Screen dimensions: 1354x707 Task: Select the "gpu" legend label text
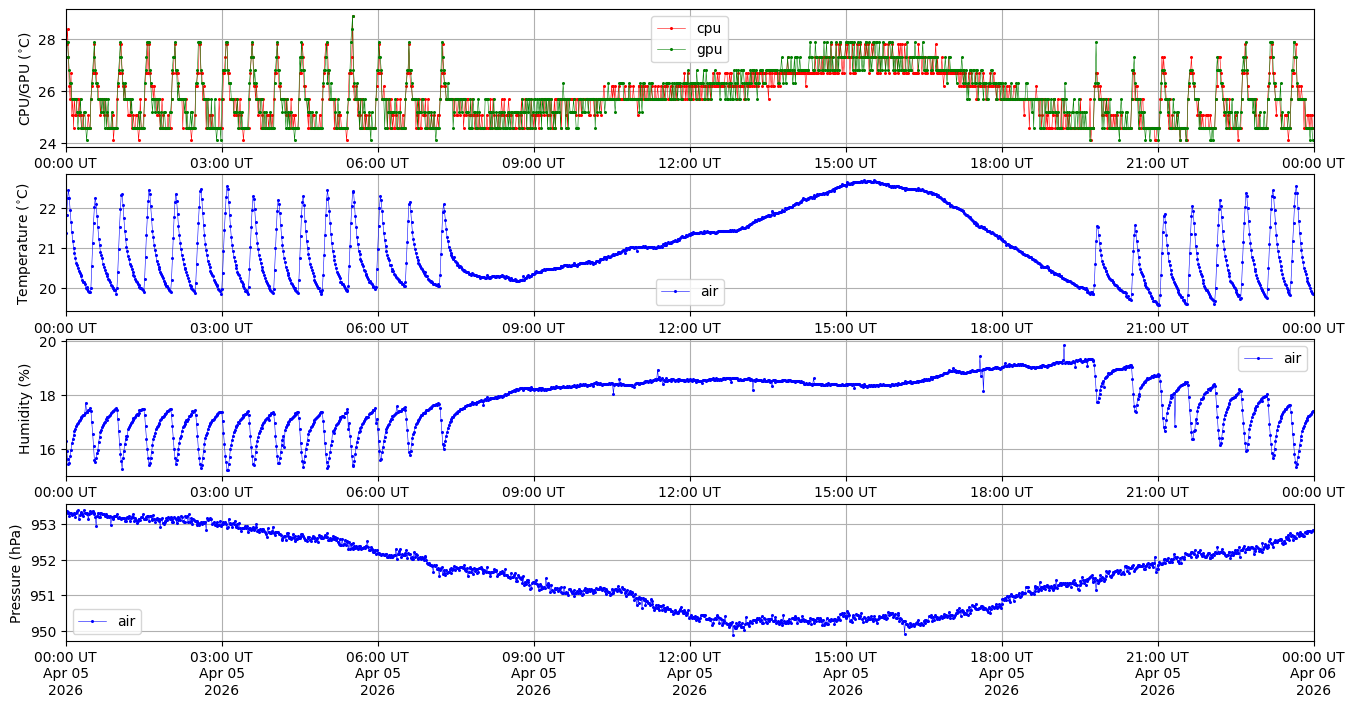pos(709,50)
